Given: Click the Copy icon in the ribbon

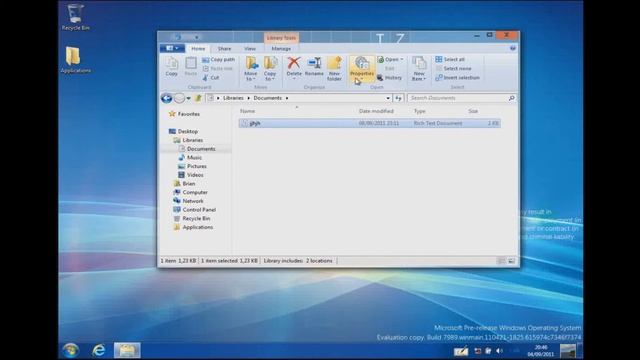Looking at the screenshot, I should (x=171, y=67).
